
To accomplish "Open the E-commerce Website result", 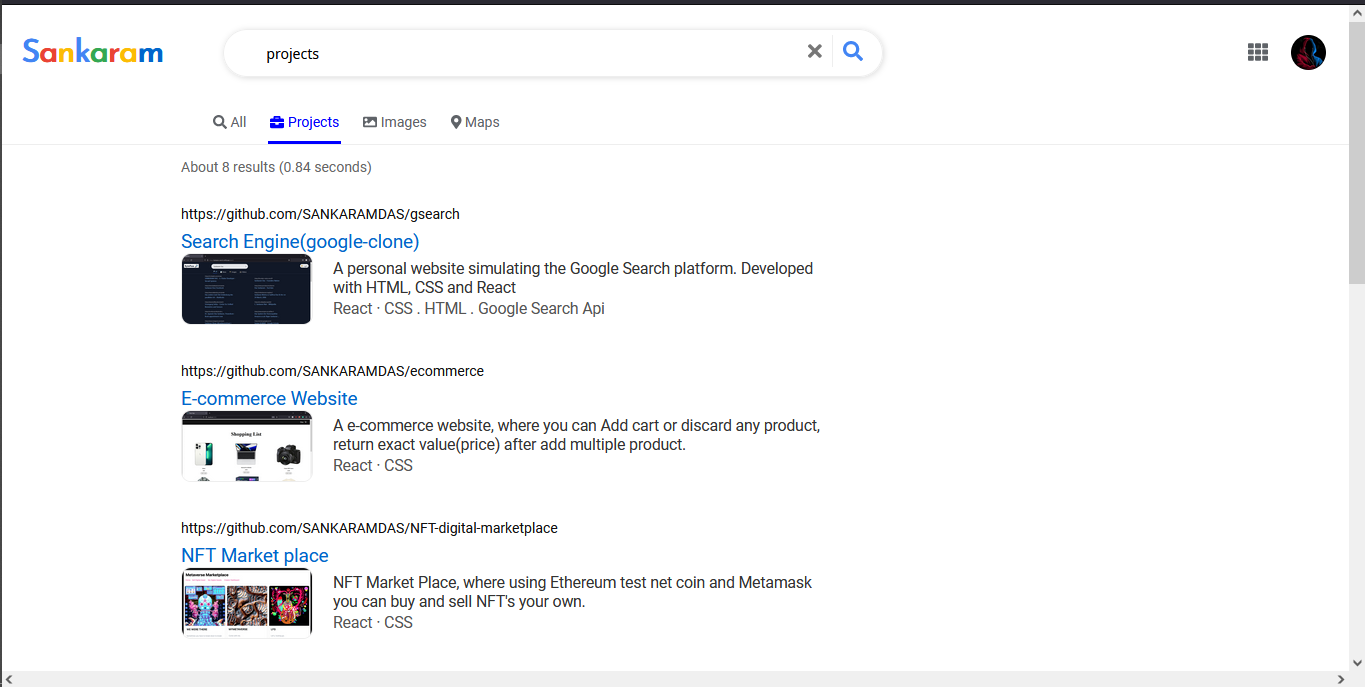I will pyautogui.click(x=268, y=398).
